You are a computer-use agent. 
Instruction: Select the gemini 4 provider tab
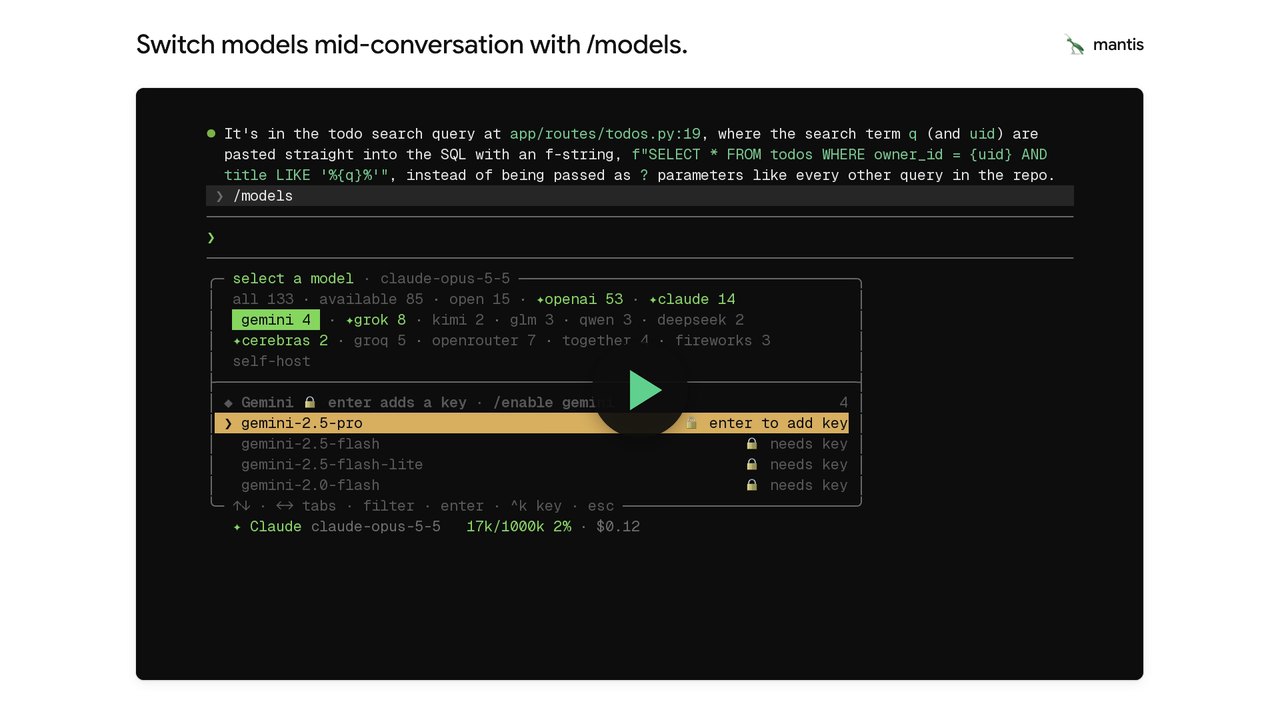pyautogui.click(x=276, y=320)
